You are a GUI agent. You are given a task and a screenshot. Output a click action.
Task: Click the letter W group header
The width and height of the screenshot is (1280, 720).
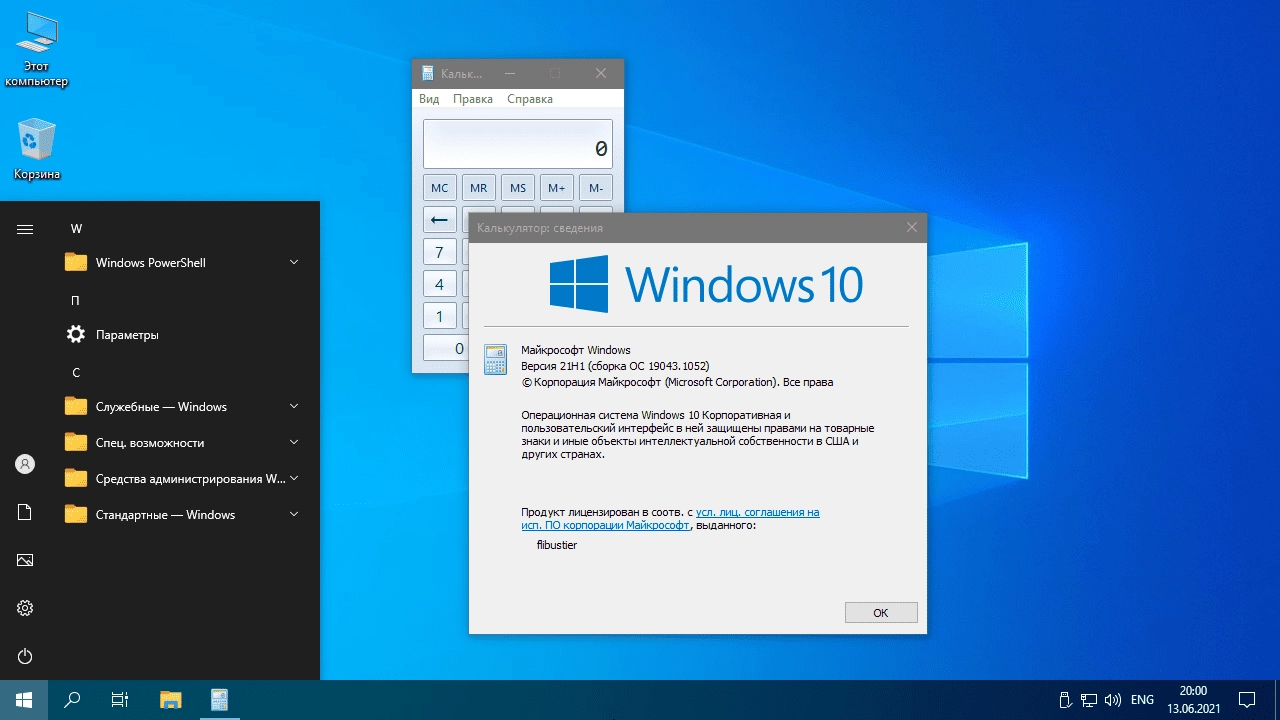click(76, 229)
